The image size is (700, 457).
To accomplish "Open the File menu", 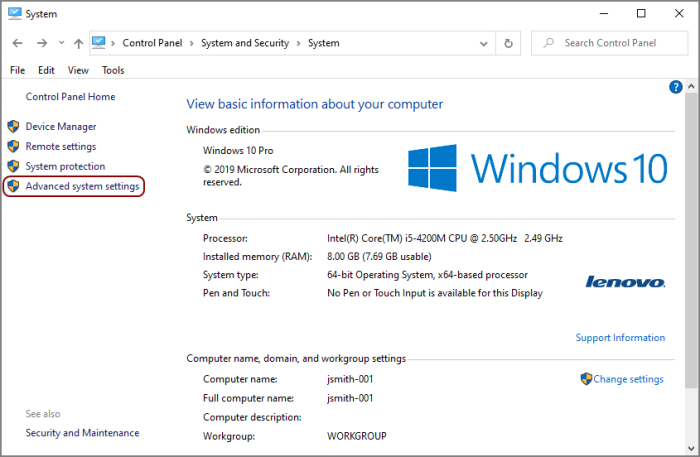I will (x=17, y=70).
